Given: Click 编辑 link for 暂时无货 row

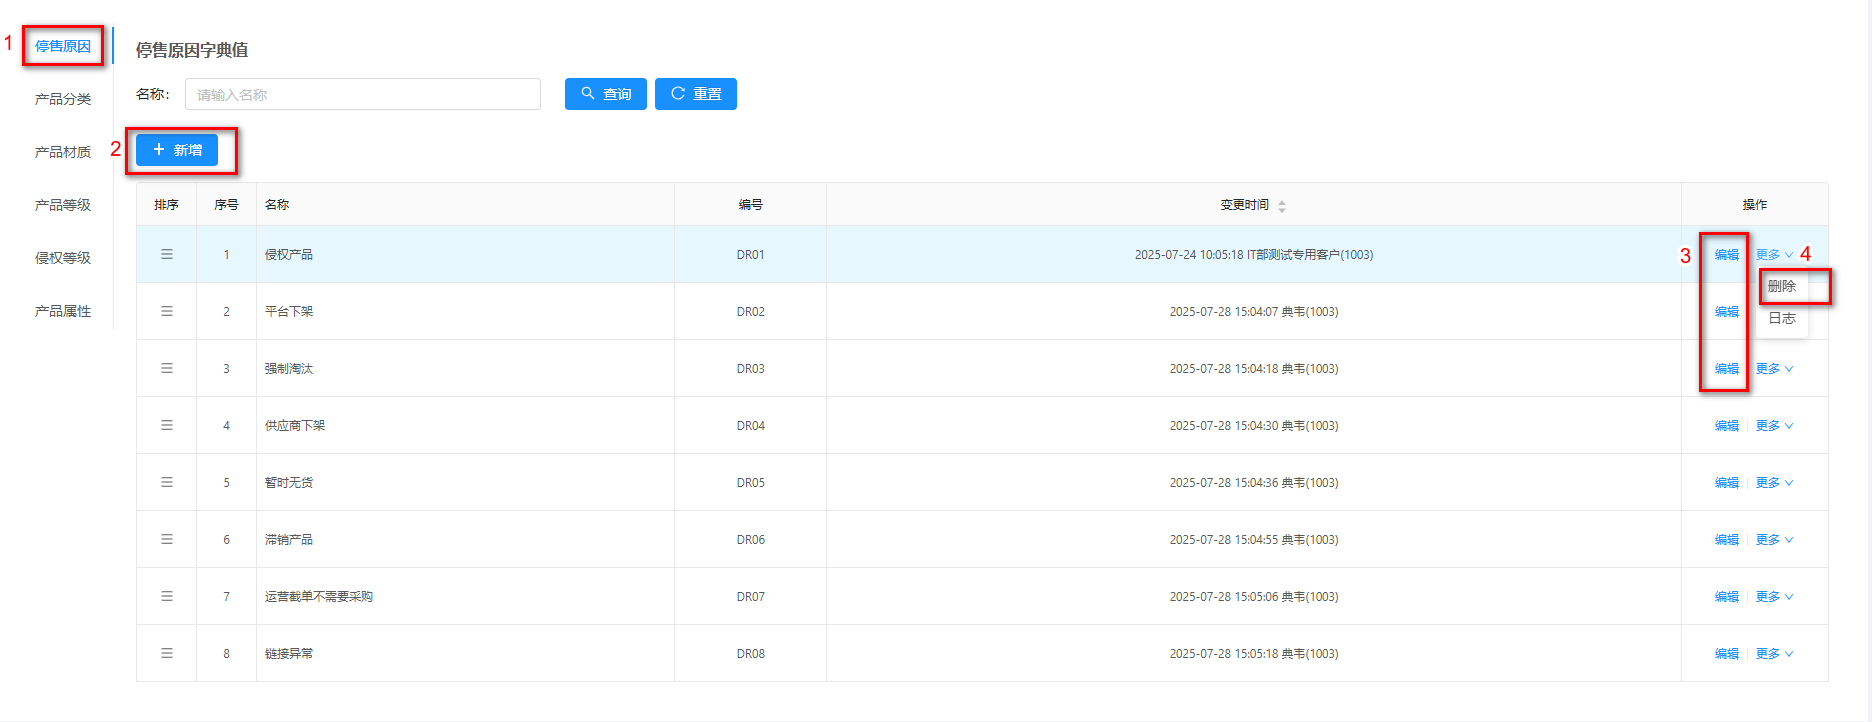Looking at the screenshot, I should point(1727,483).
